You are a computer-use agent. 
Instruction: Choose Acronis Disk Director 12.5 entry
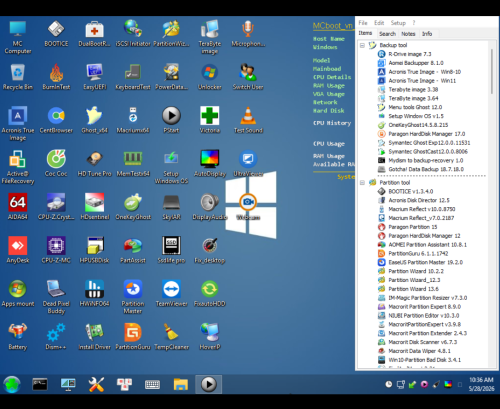click(x=419, y=200)
